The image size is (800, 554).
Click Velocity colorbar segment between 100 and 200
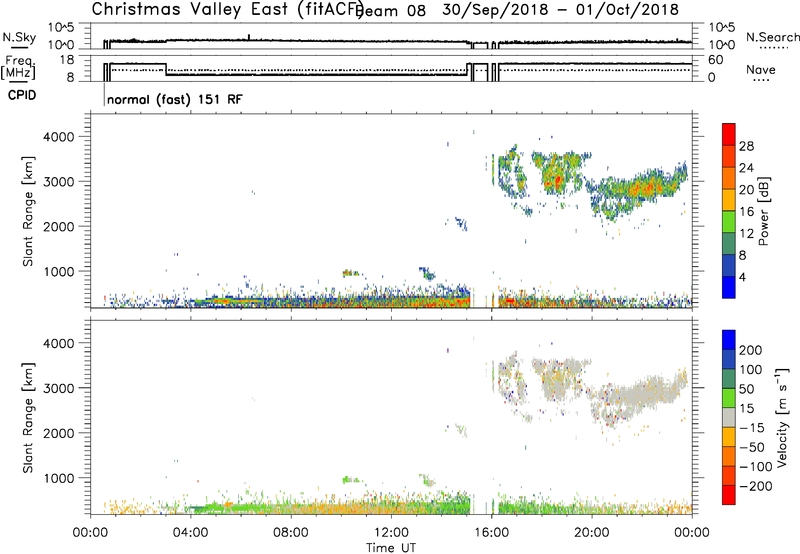click(729, 359)
